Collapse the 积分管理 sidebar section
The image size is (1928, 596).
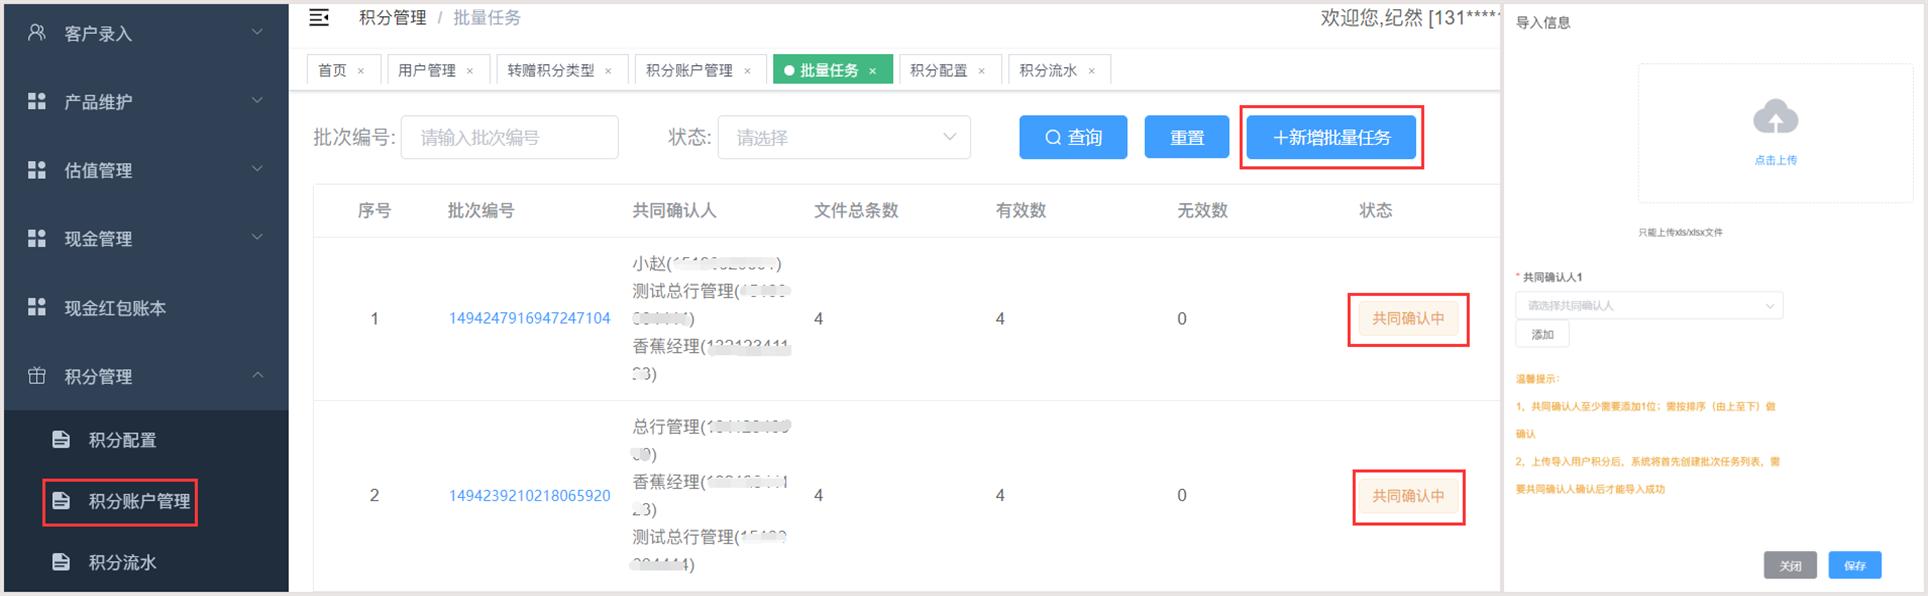coord(145,376)
